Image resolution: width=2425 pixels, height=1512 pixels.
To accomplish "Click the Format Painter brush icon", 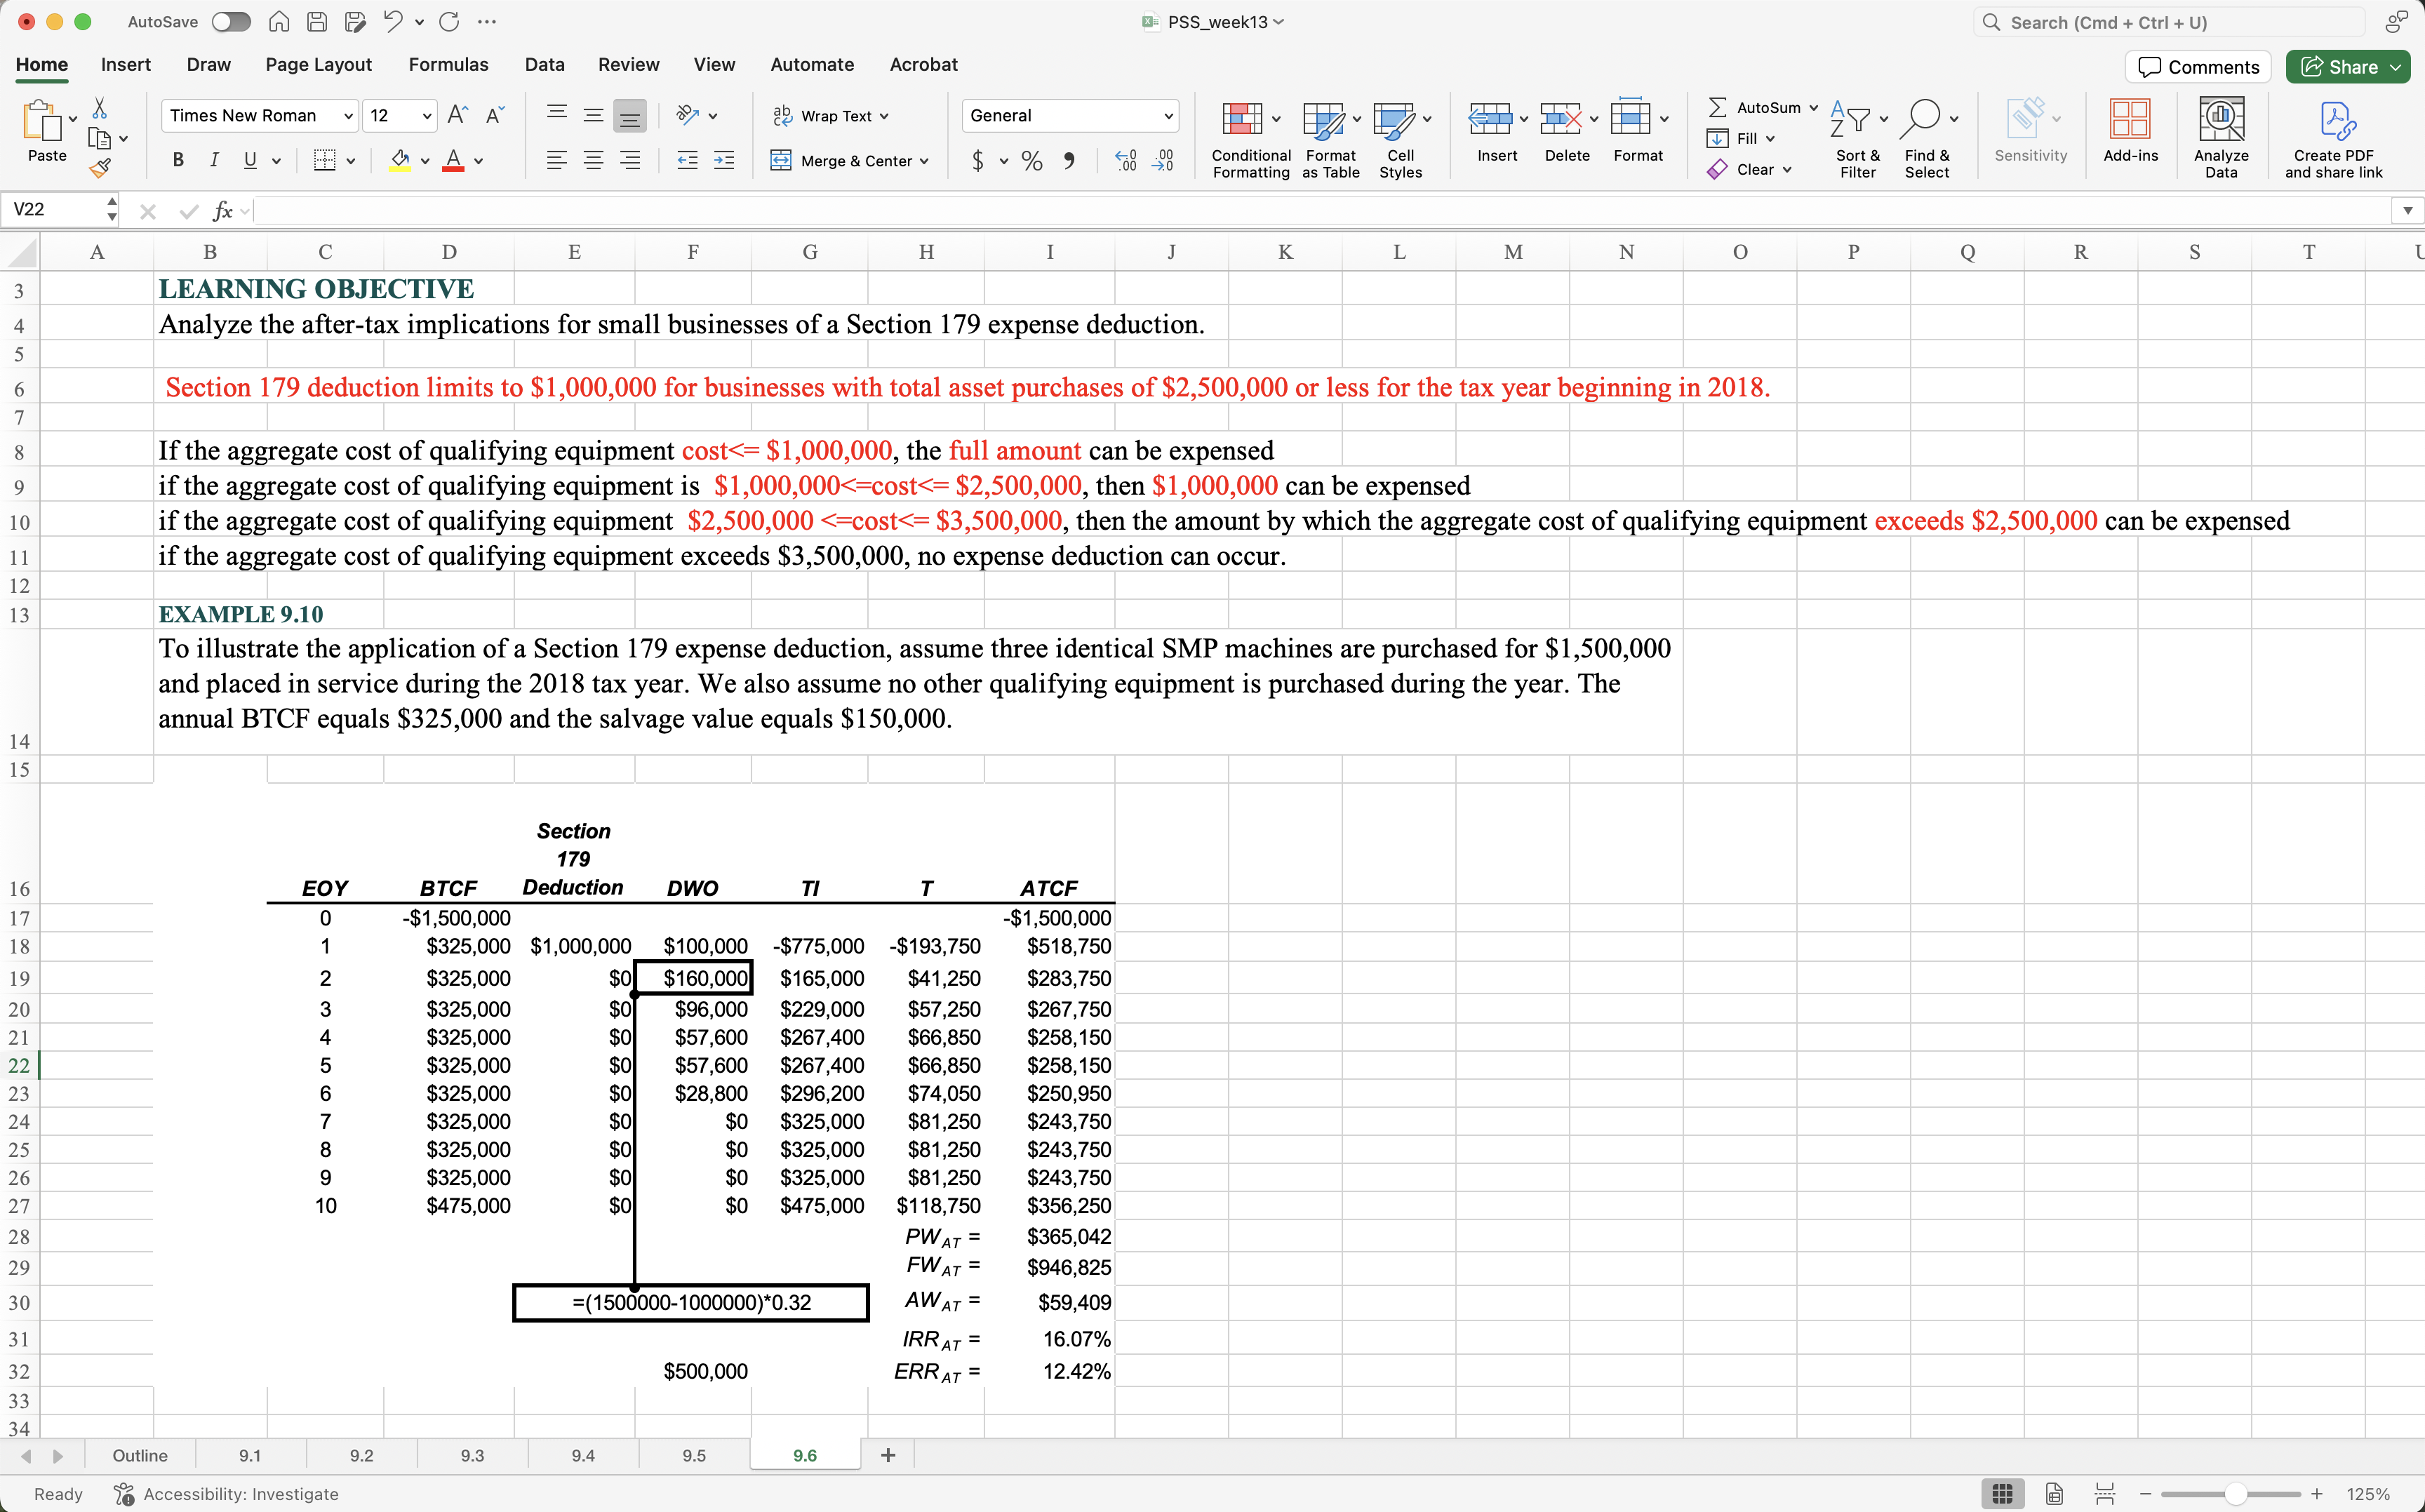I will (x=100, y=169).
